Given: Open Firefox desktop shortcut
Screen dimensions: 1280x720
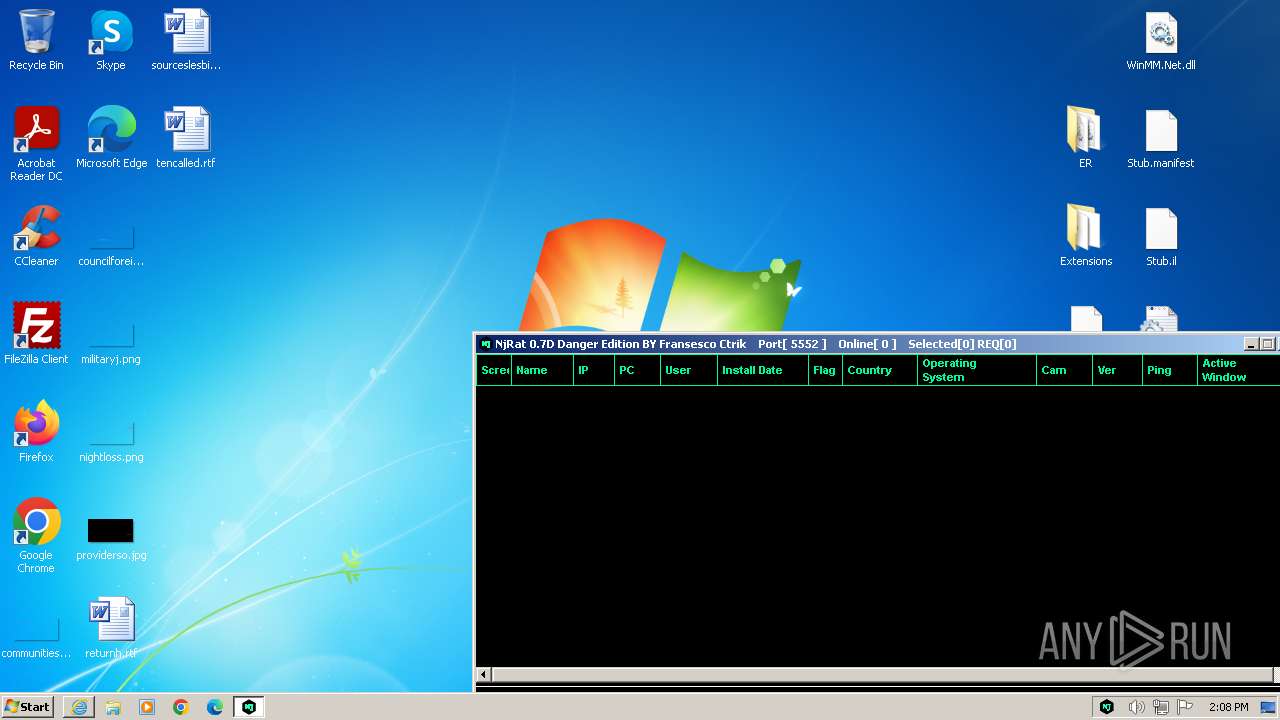Looking at the screenshot, I should [36, 432].
